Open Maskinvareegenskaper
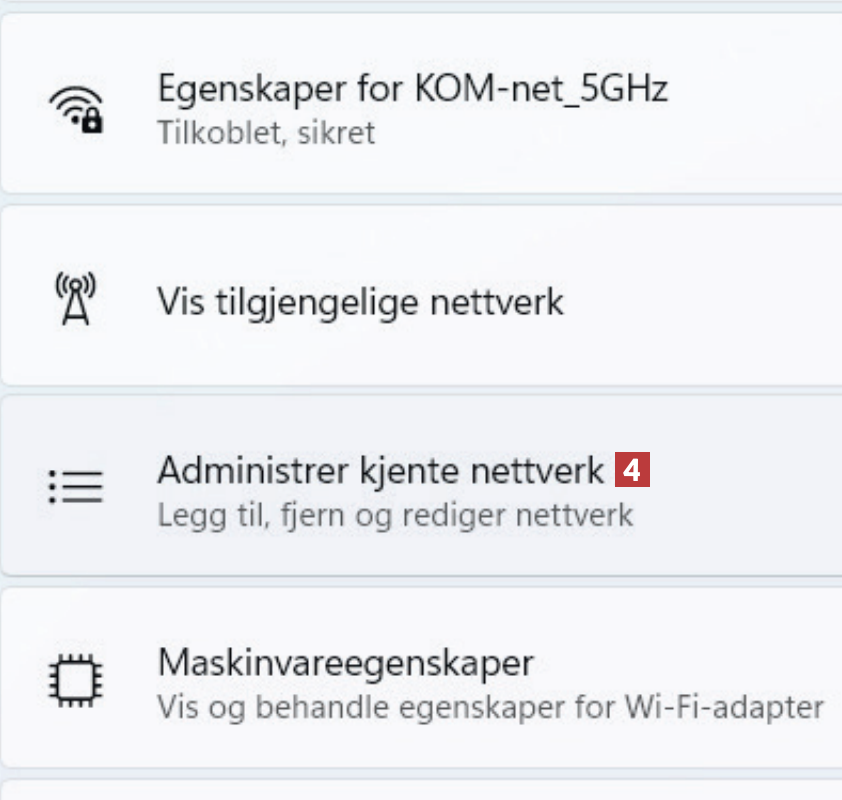The width and height of the screenshot is (842, 800). click(345, 661)
